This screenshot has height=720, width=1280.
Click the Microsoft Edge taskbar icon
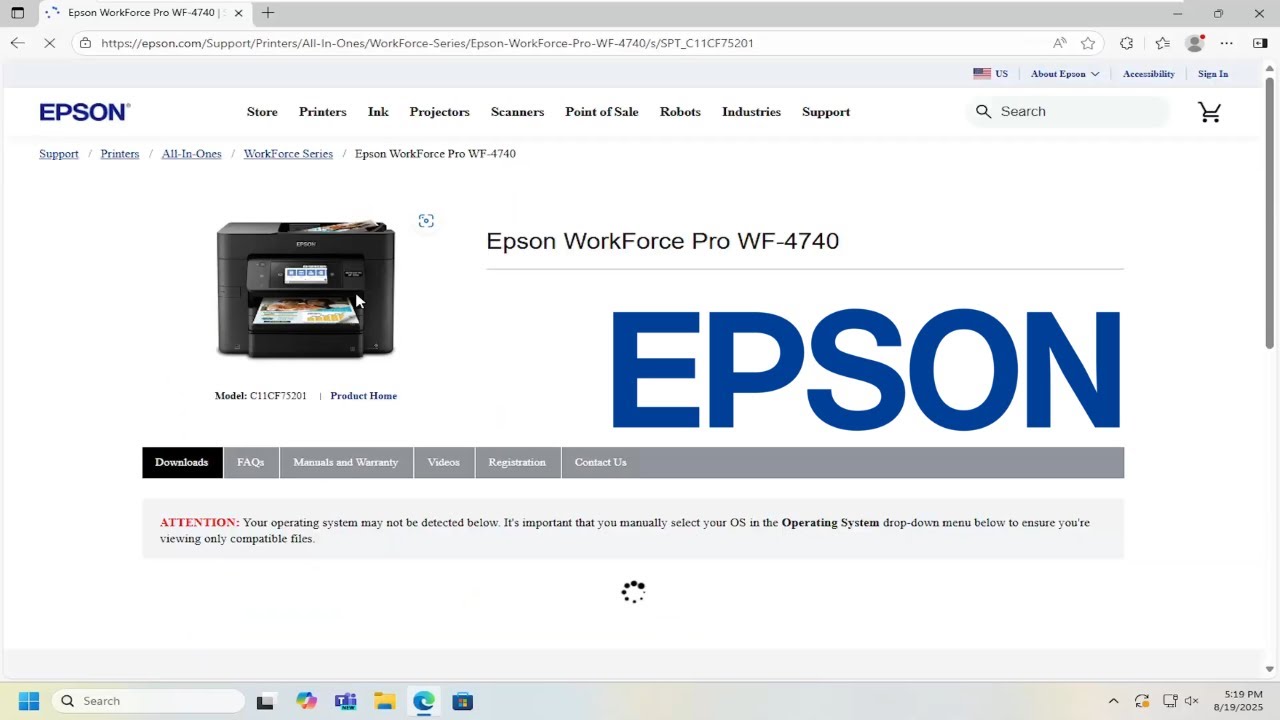pos(424,701)
